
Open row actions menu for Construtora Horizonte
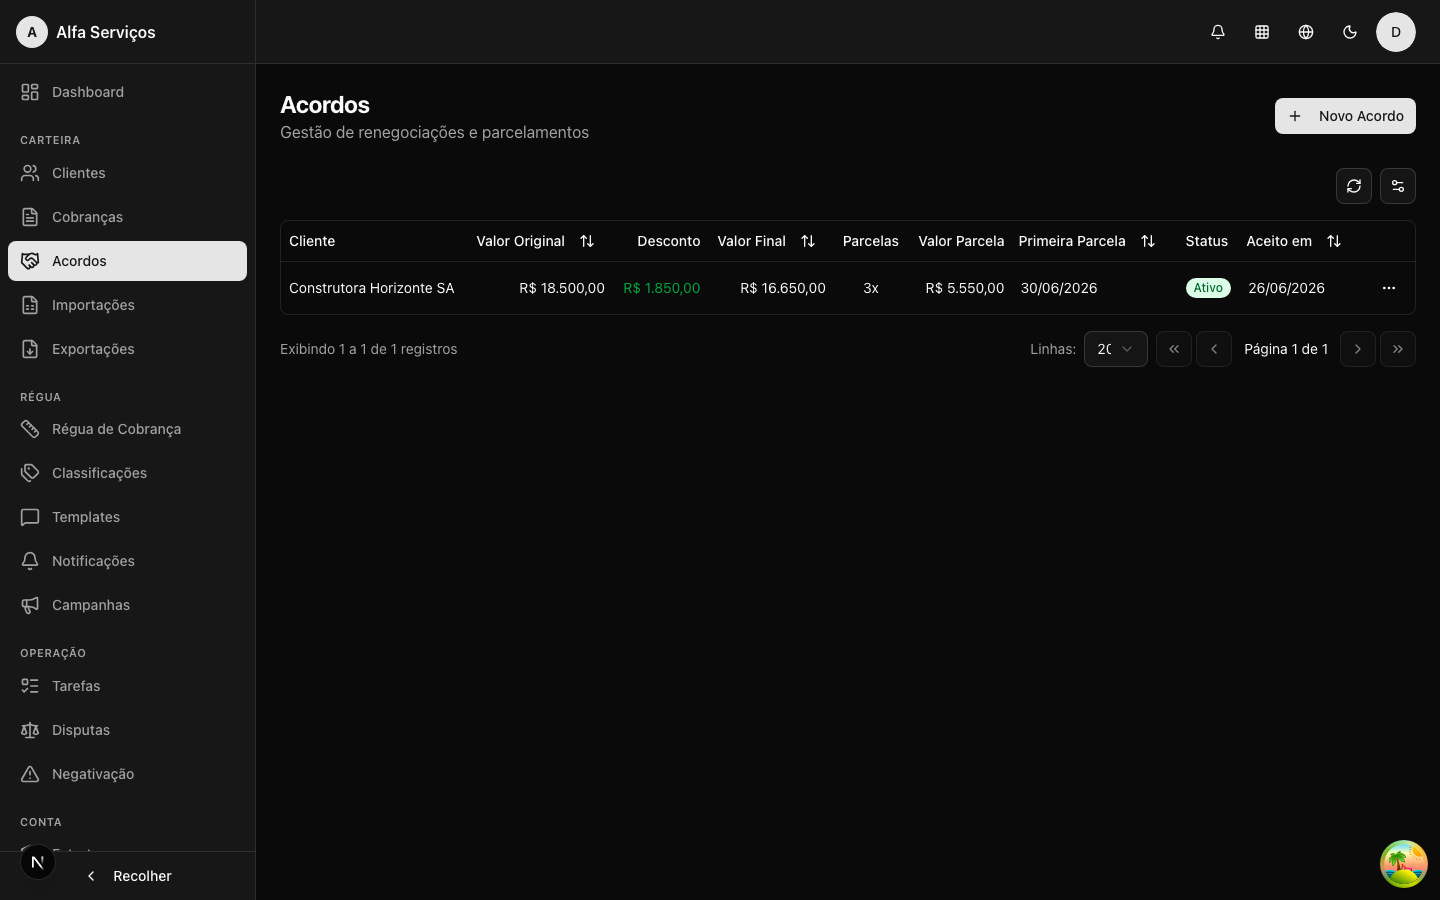tap(1389, 288)
